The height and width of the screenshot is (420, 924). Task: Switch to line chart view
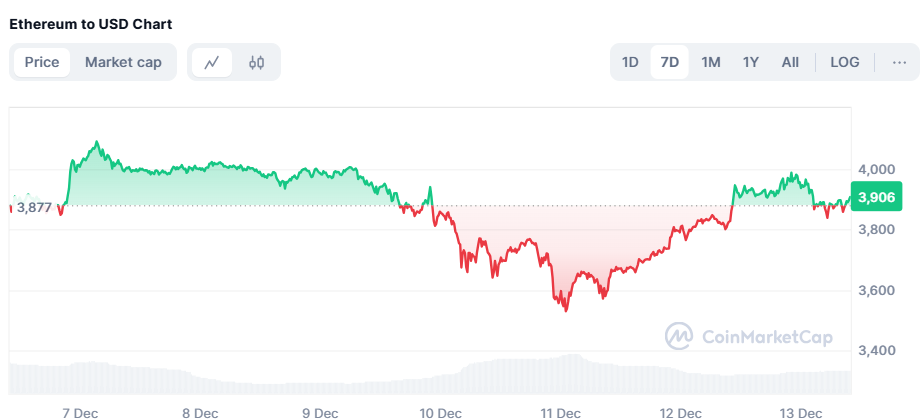[212, 62]
